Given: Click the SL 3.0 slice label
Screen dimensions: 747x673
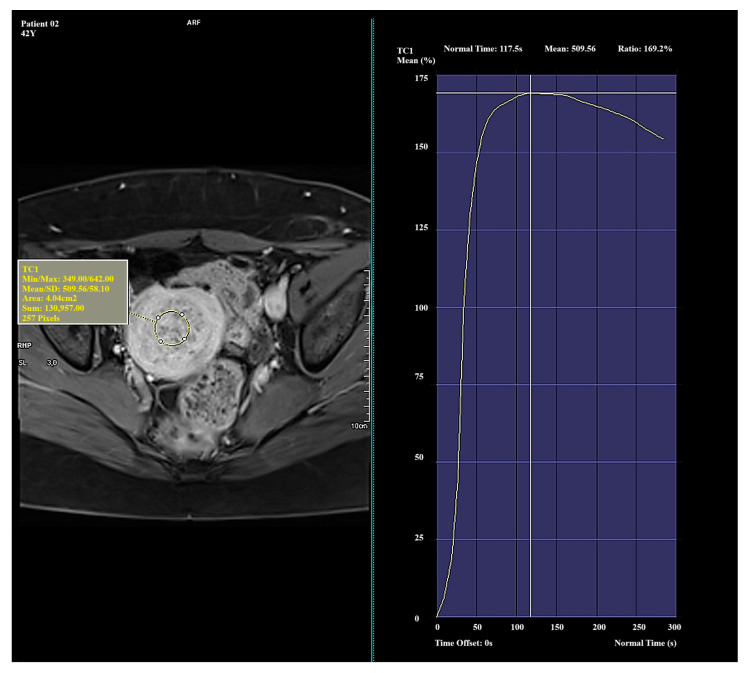Looking at the screenshot, I should [x=38, y=363].
